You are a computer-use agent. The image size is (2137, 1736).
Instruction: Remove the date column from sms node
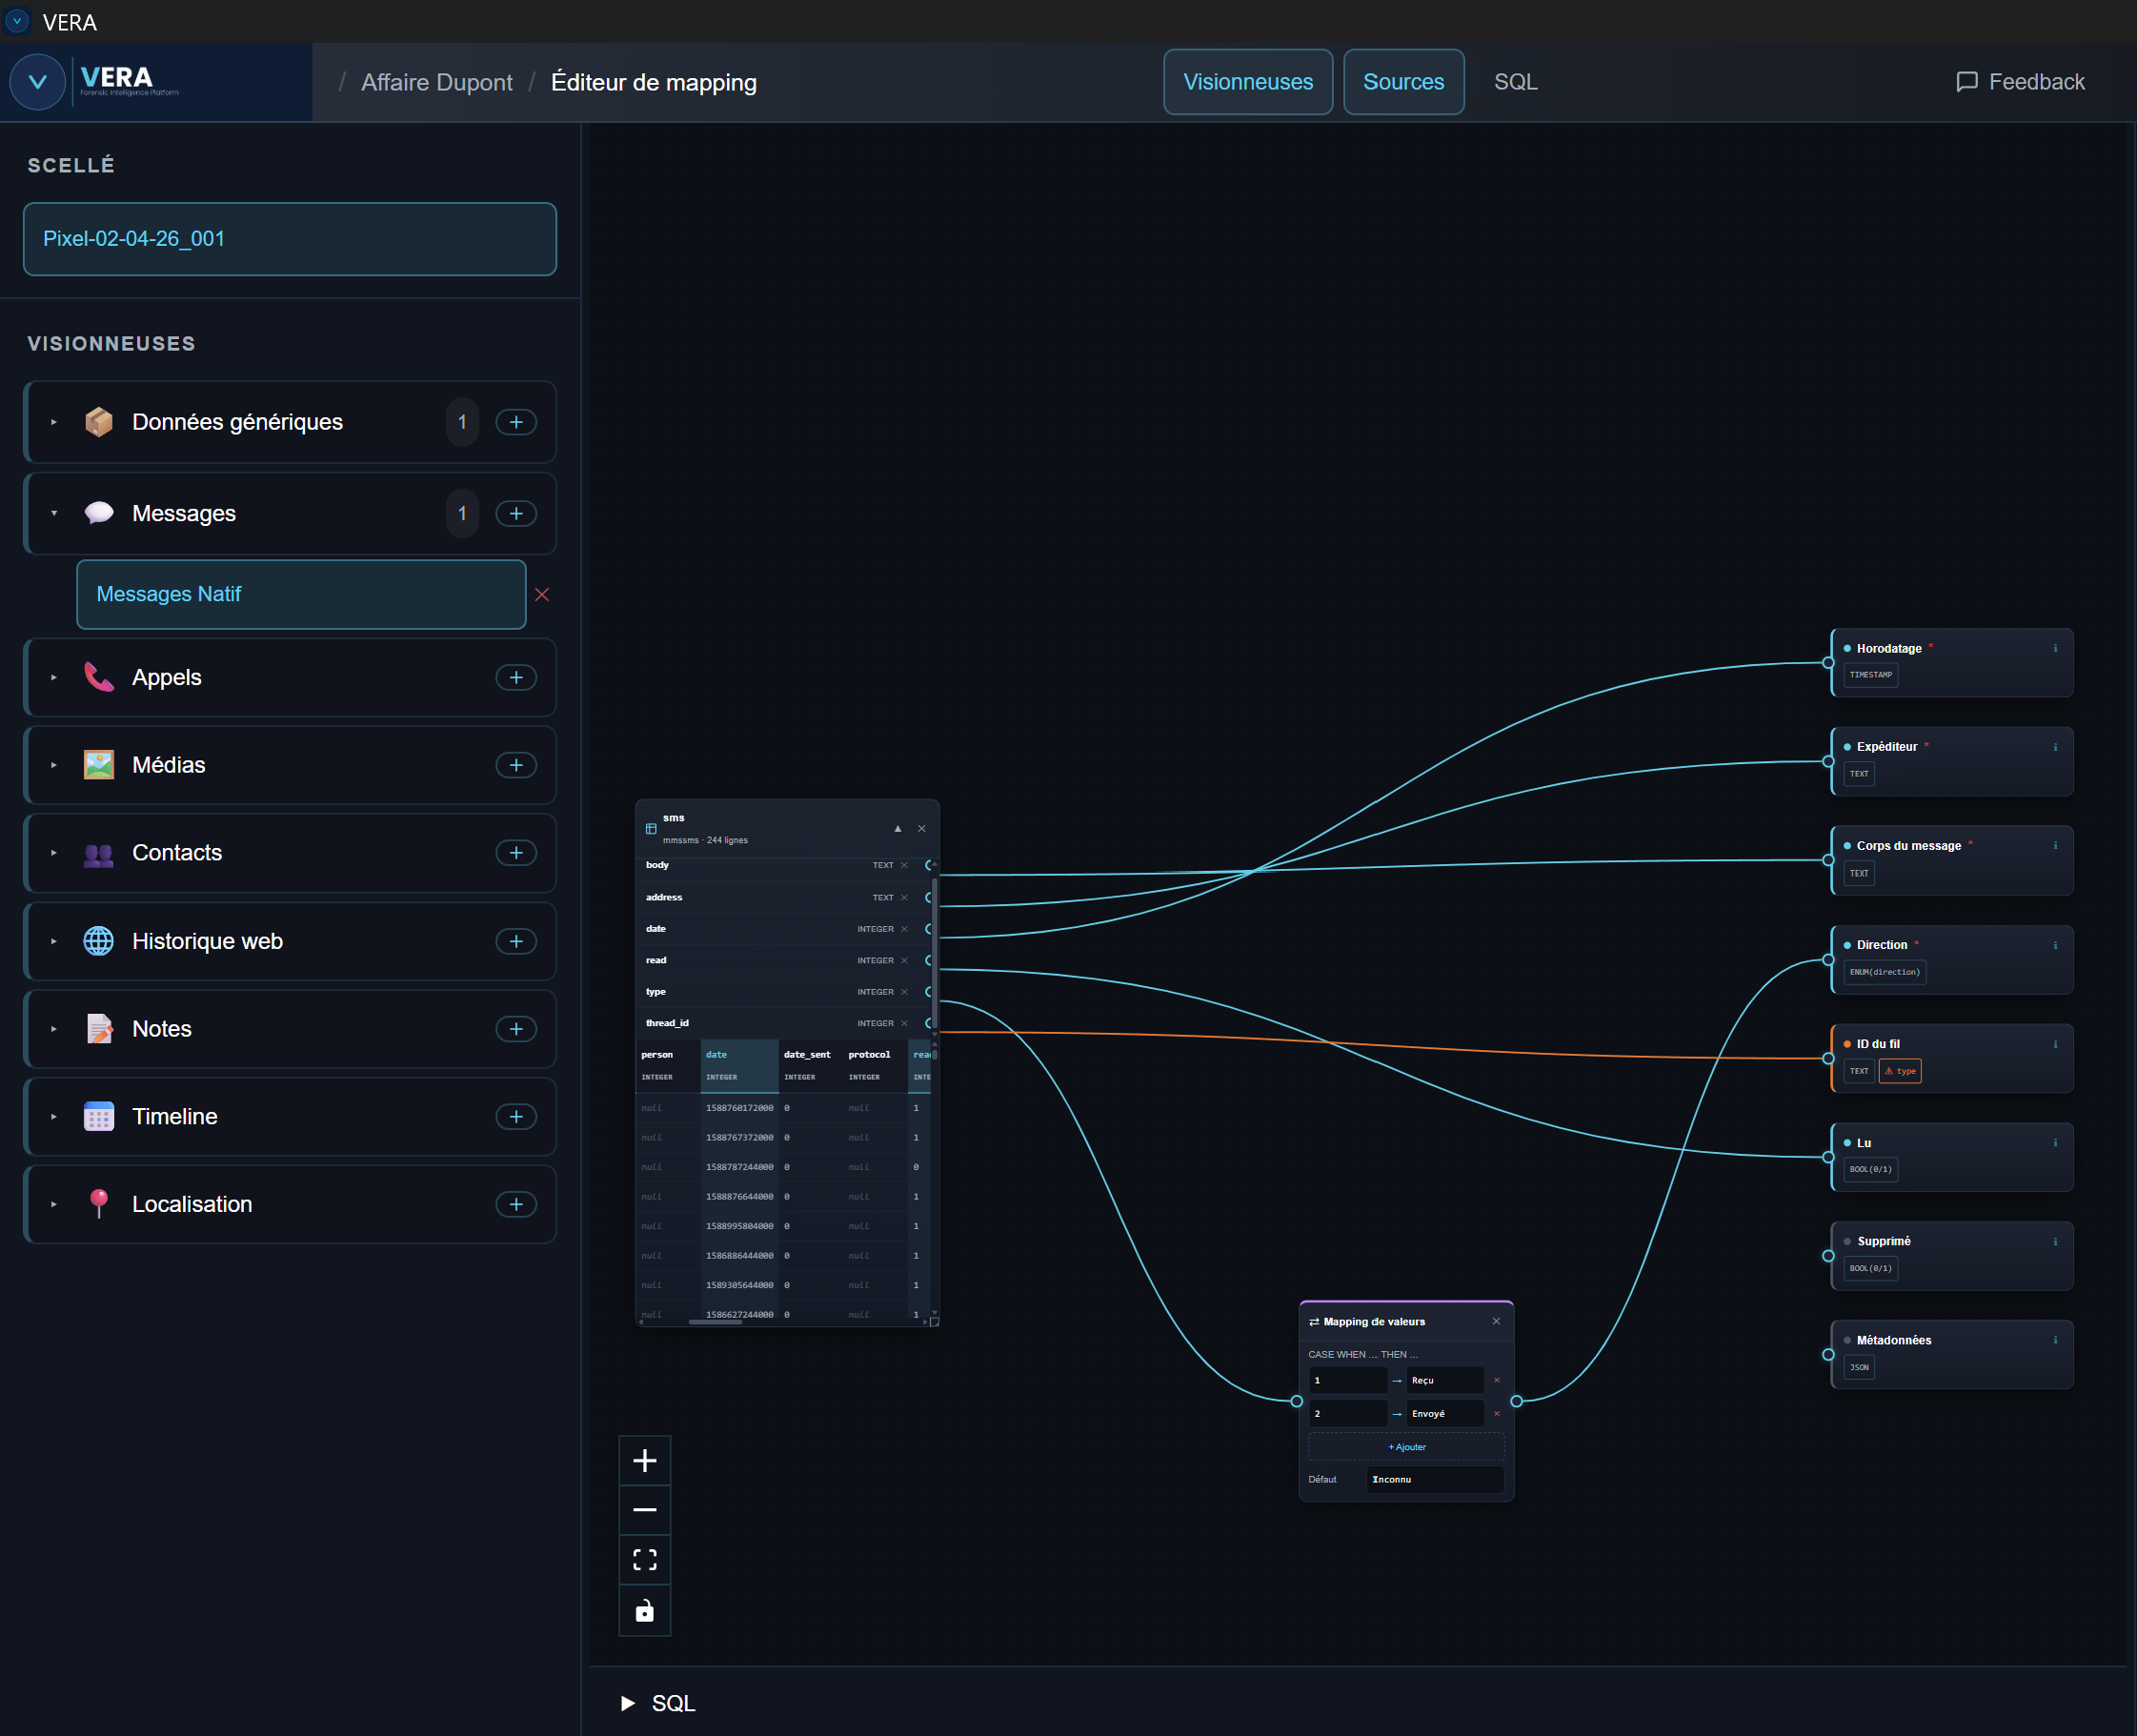tap(904, 929)
